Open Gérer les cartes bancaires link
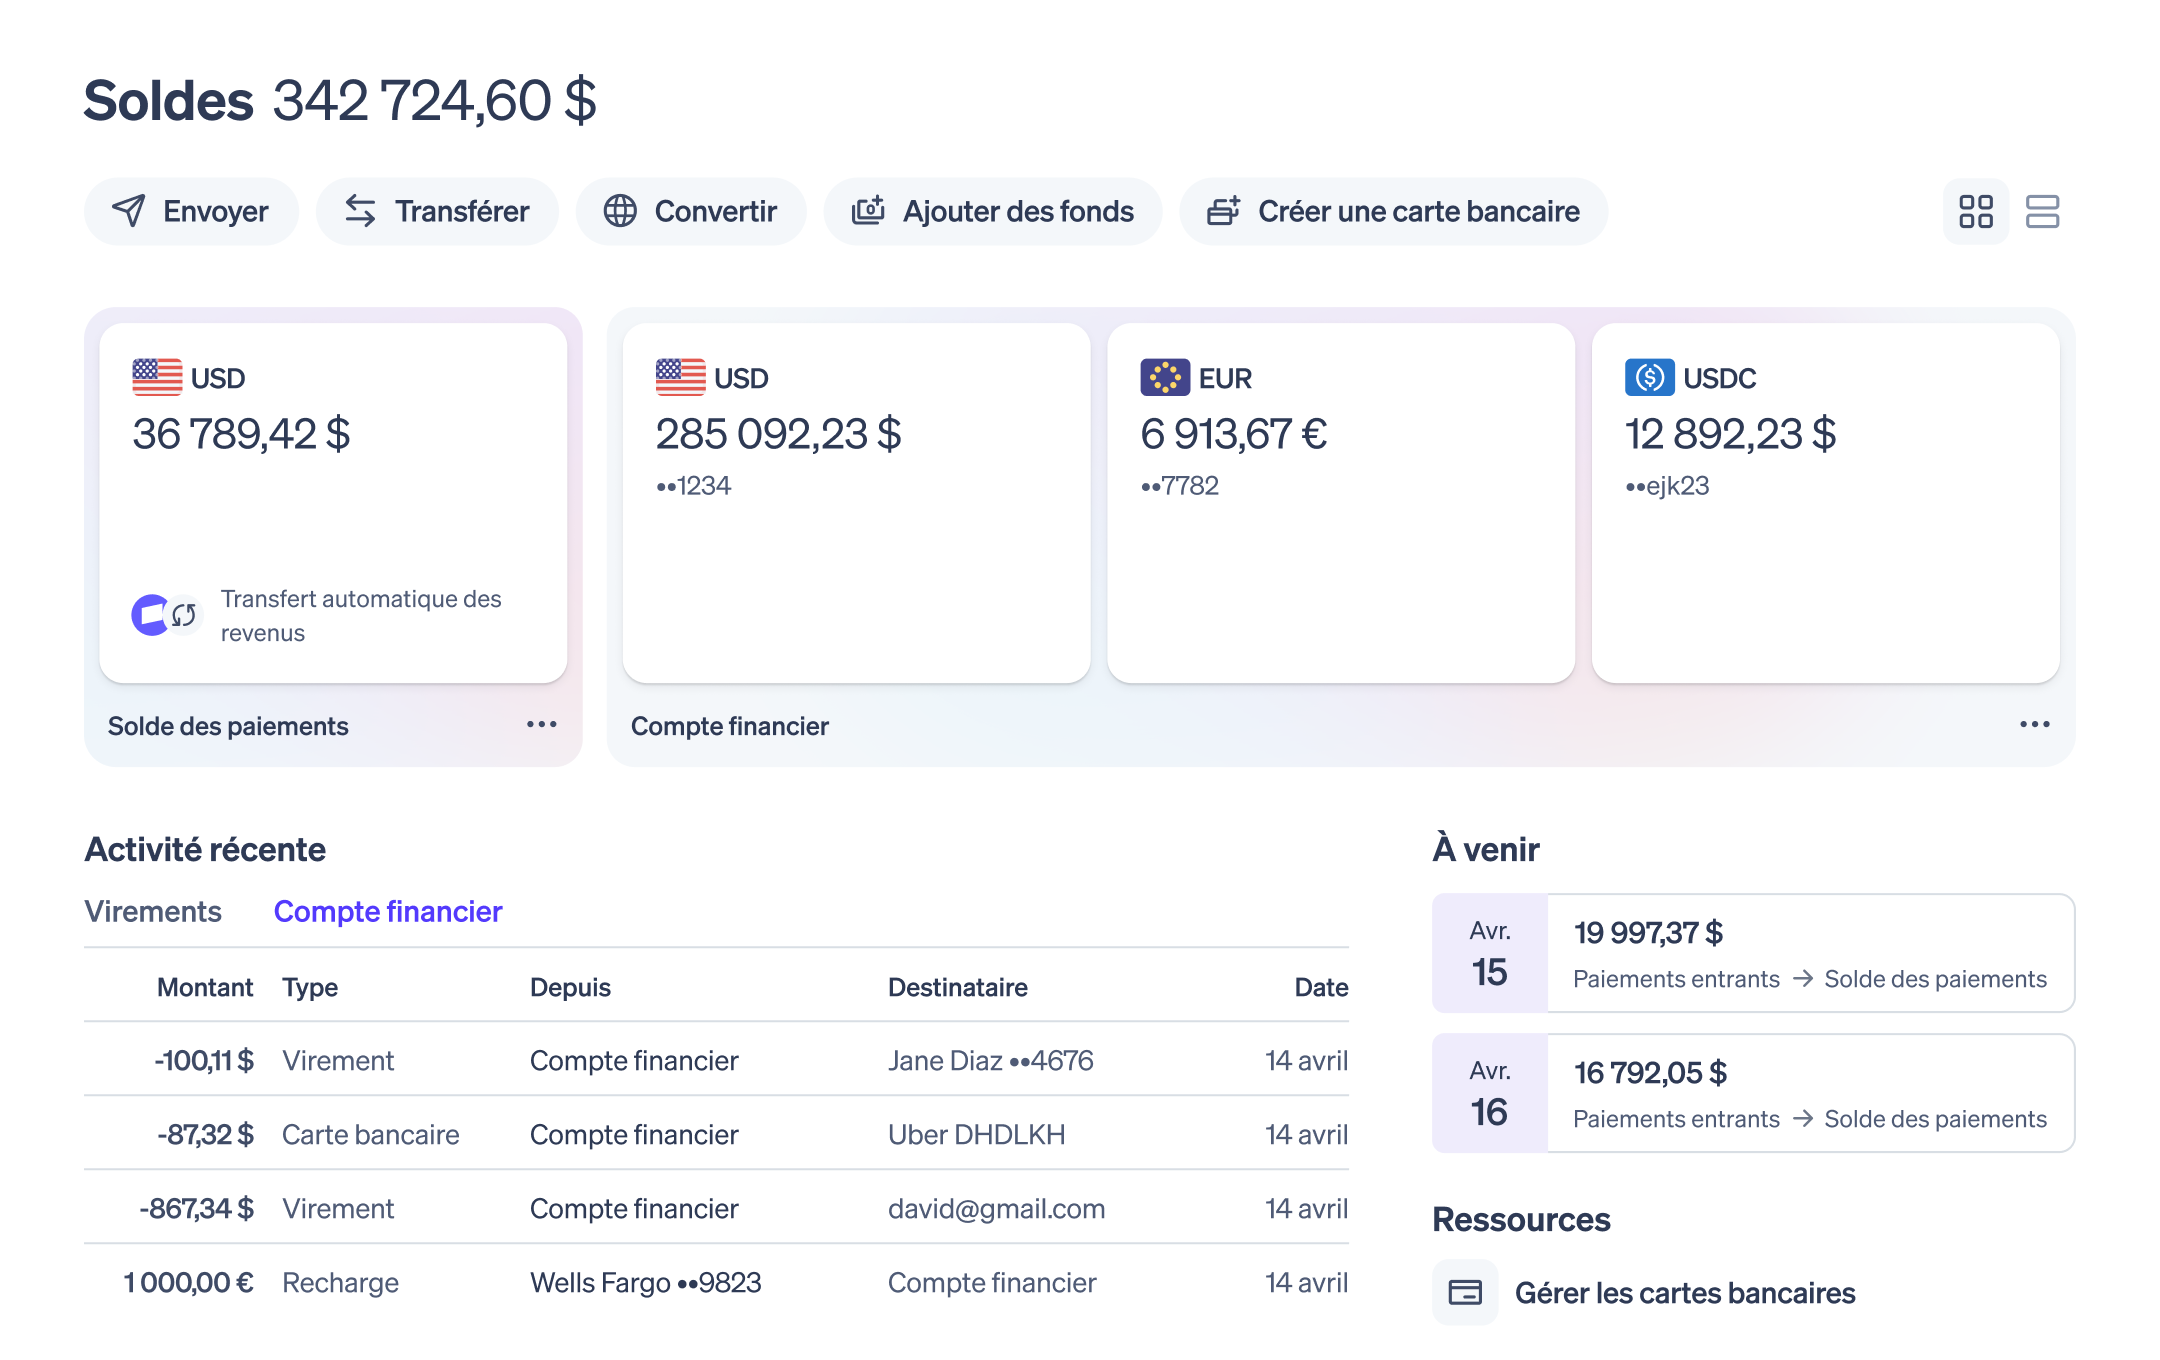This screenshot has height=1360, width=2160. [x=1685, y=1293]
